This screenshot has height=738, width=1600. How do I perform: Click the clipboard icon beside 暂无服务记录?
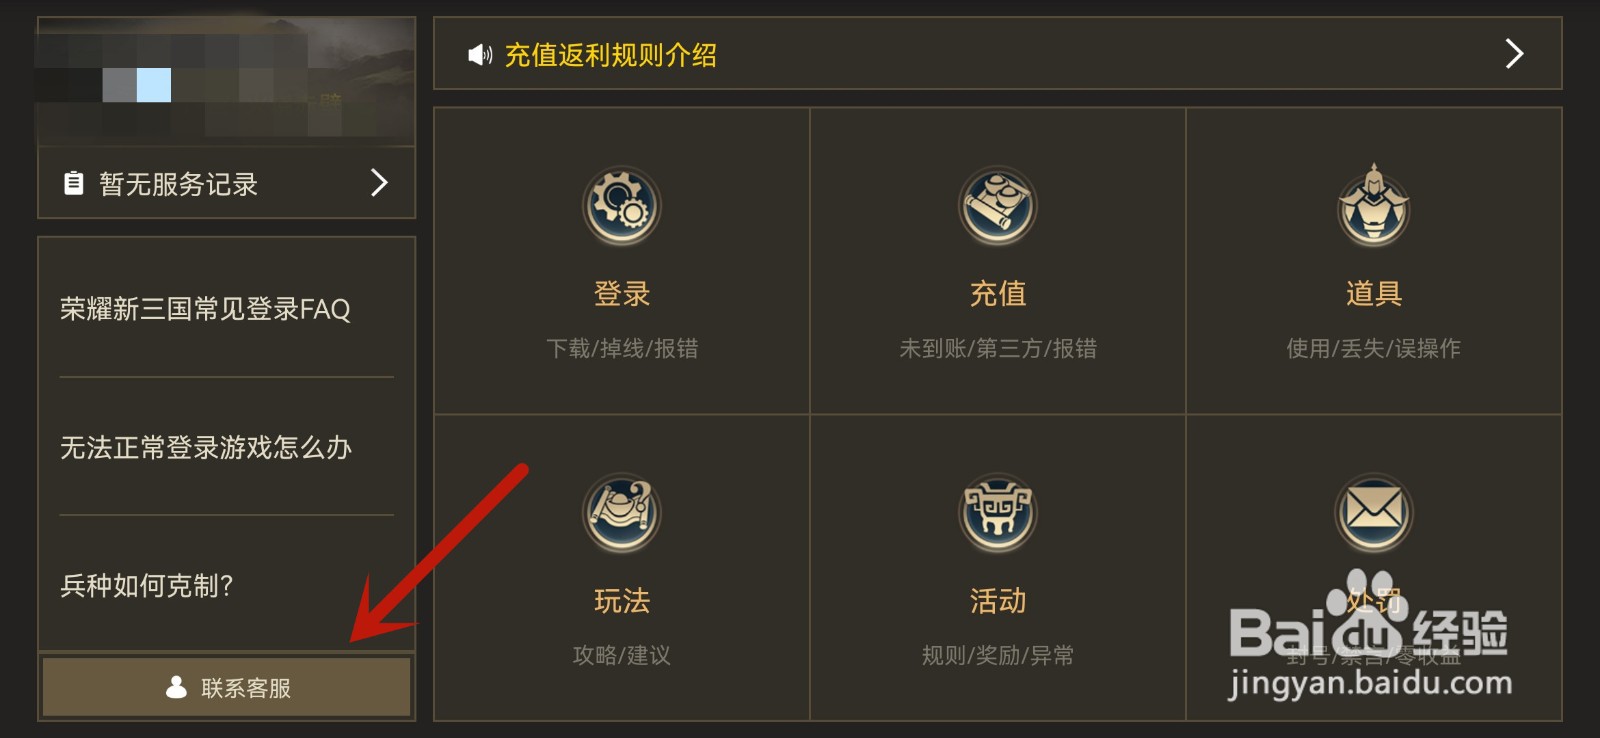click(74, 183)
